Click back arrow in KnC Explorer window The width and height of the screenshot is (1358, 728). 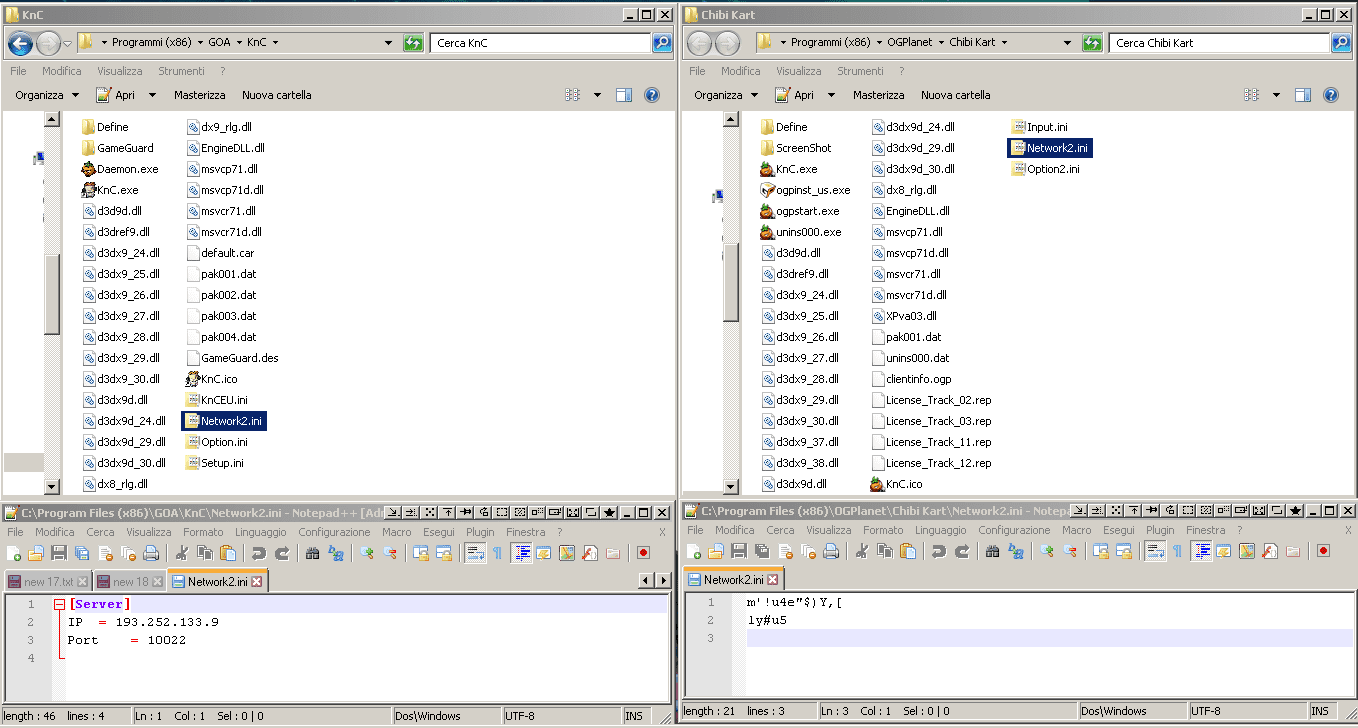tap(20, 43)
